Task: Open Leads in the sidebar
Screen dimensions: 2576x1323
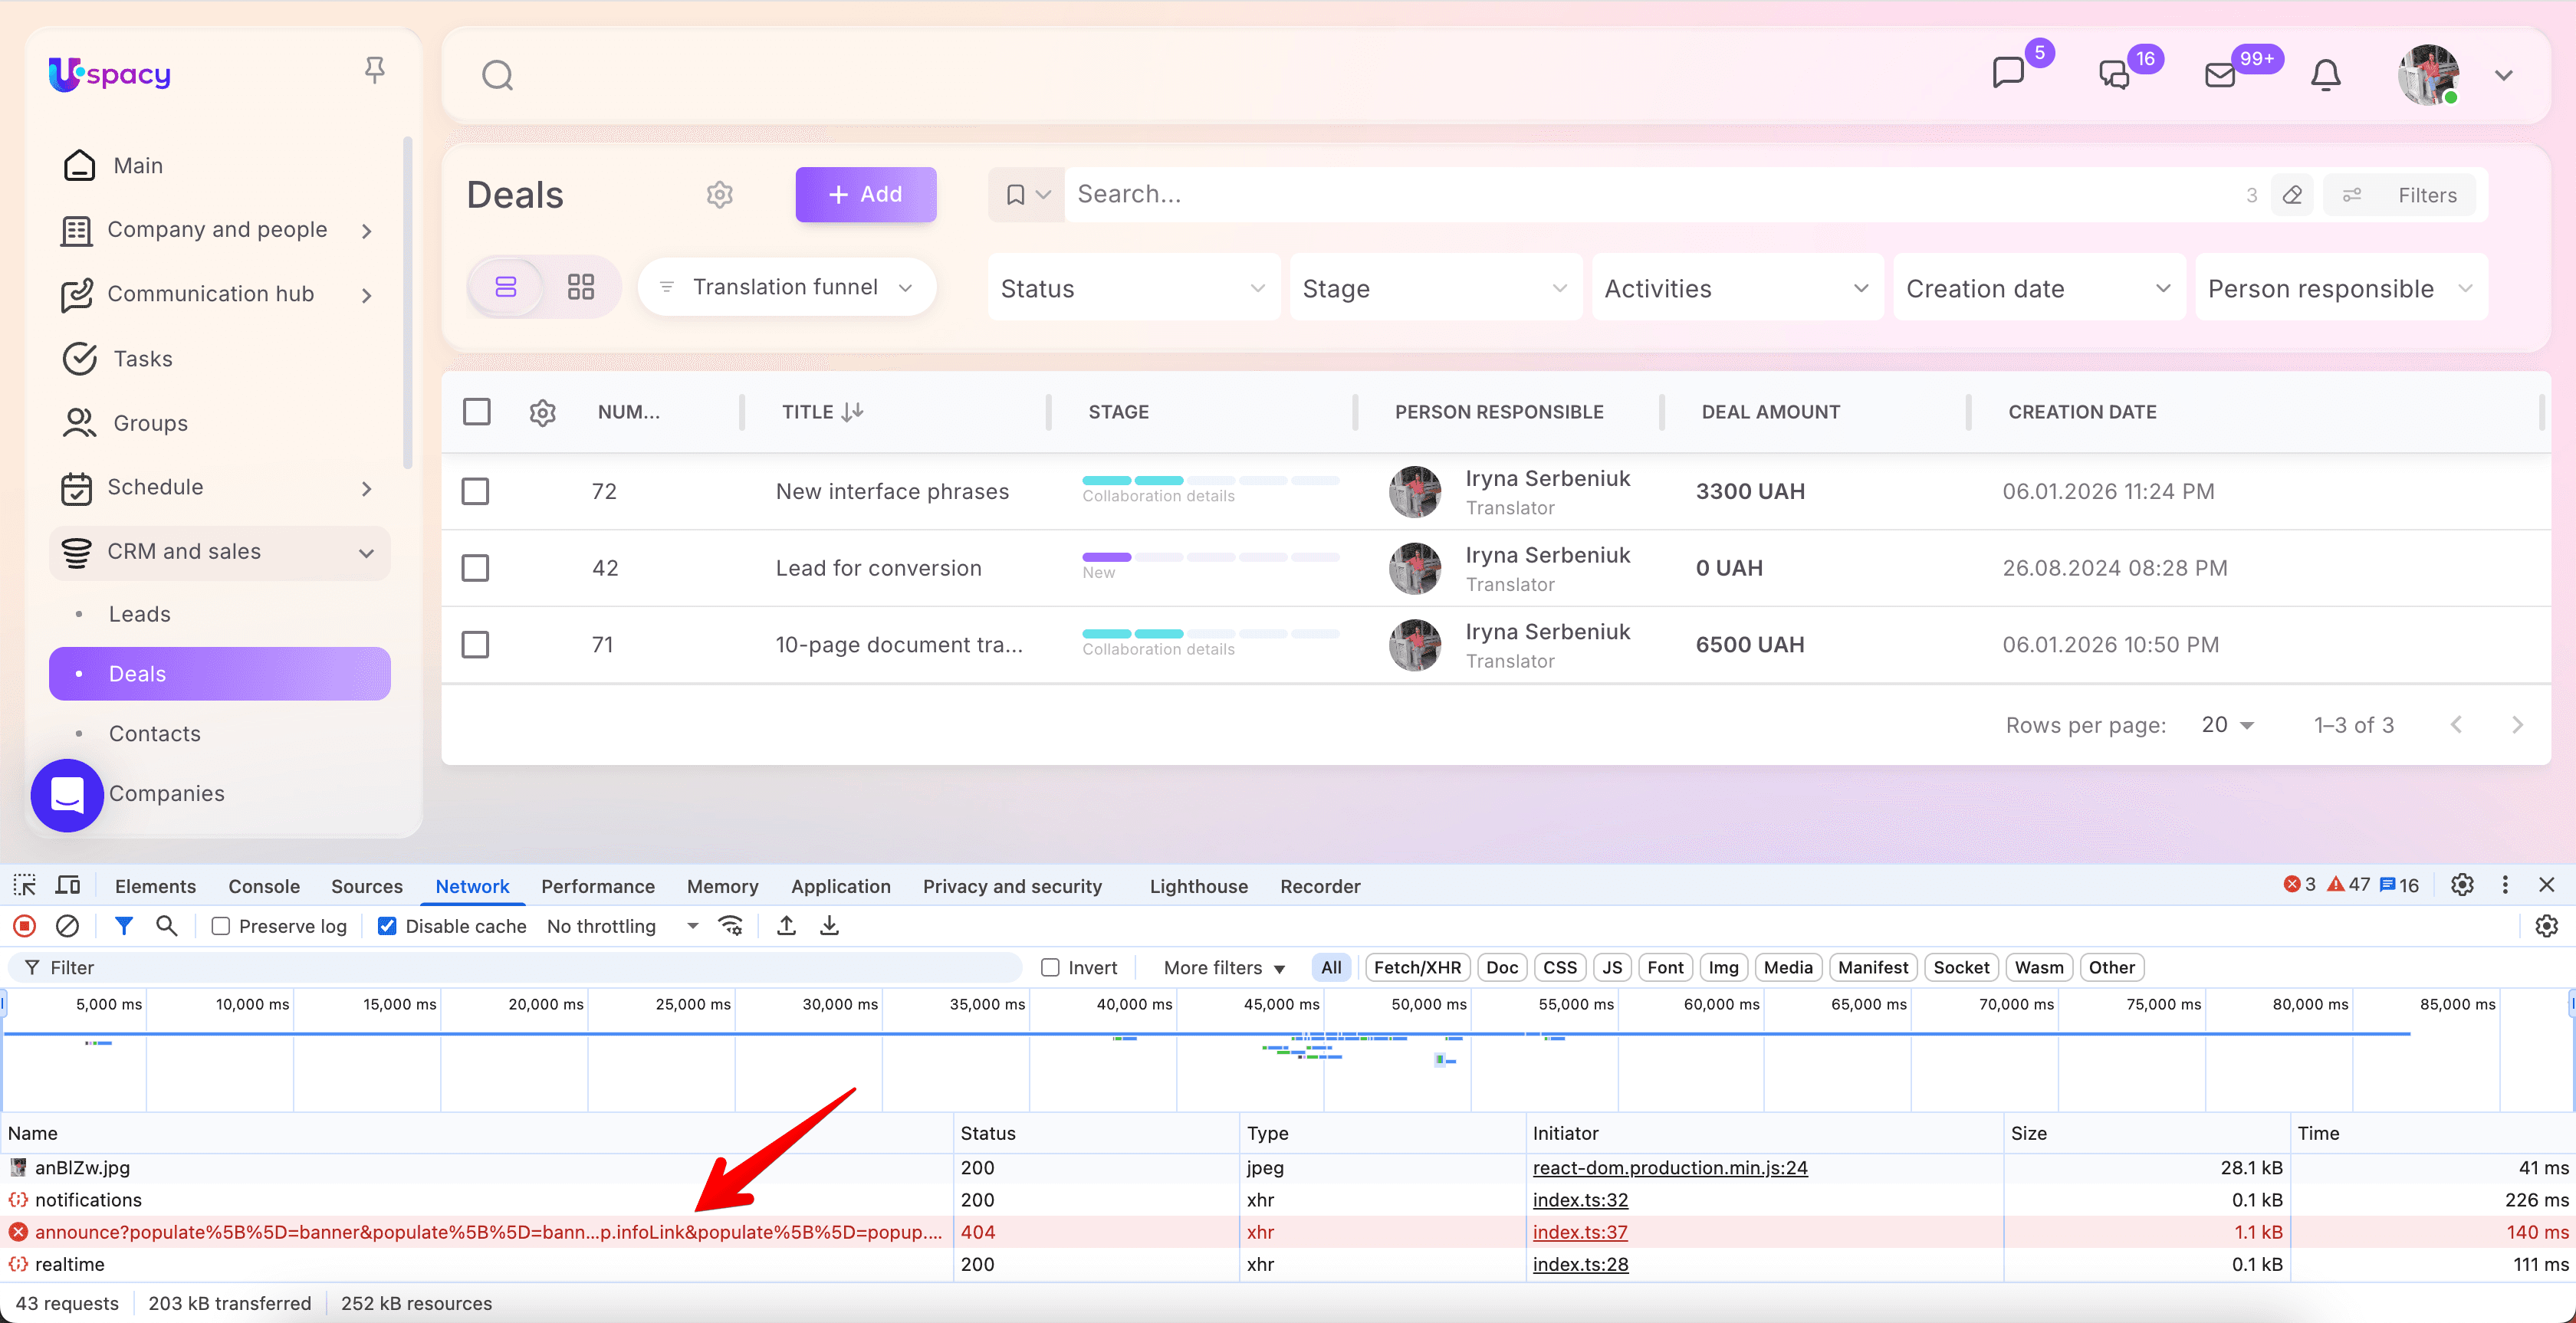Action: [139, 614]
